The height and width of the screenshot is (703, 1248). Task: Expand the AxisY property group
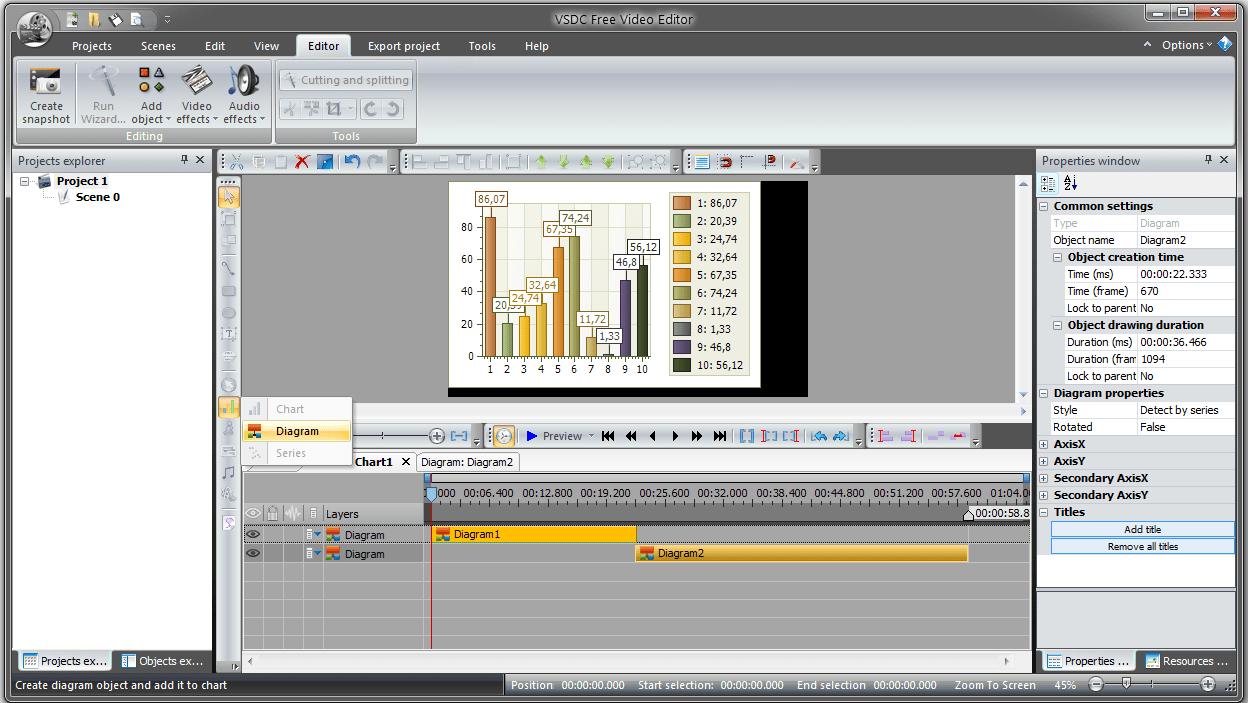[x=1044, y=461]
